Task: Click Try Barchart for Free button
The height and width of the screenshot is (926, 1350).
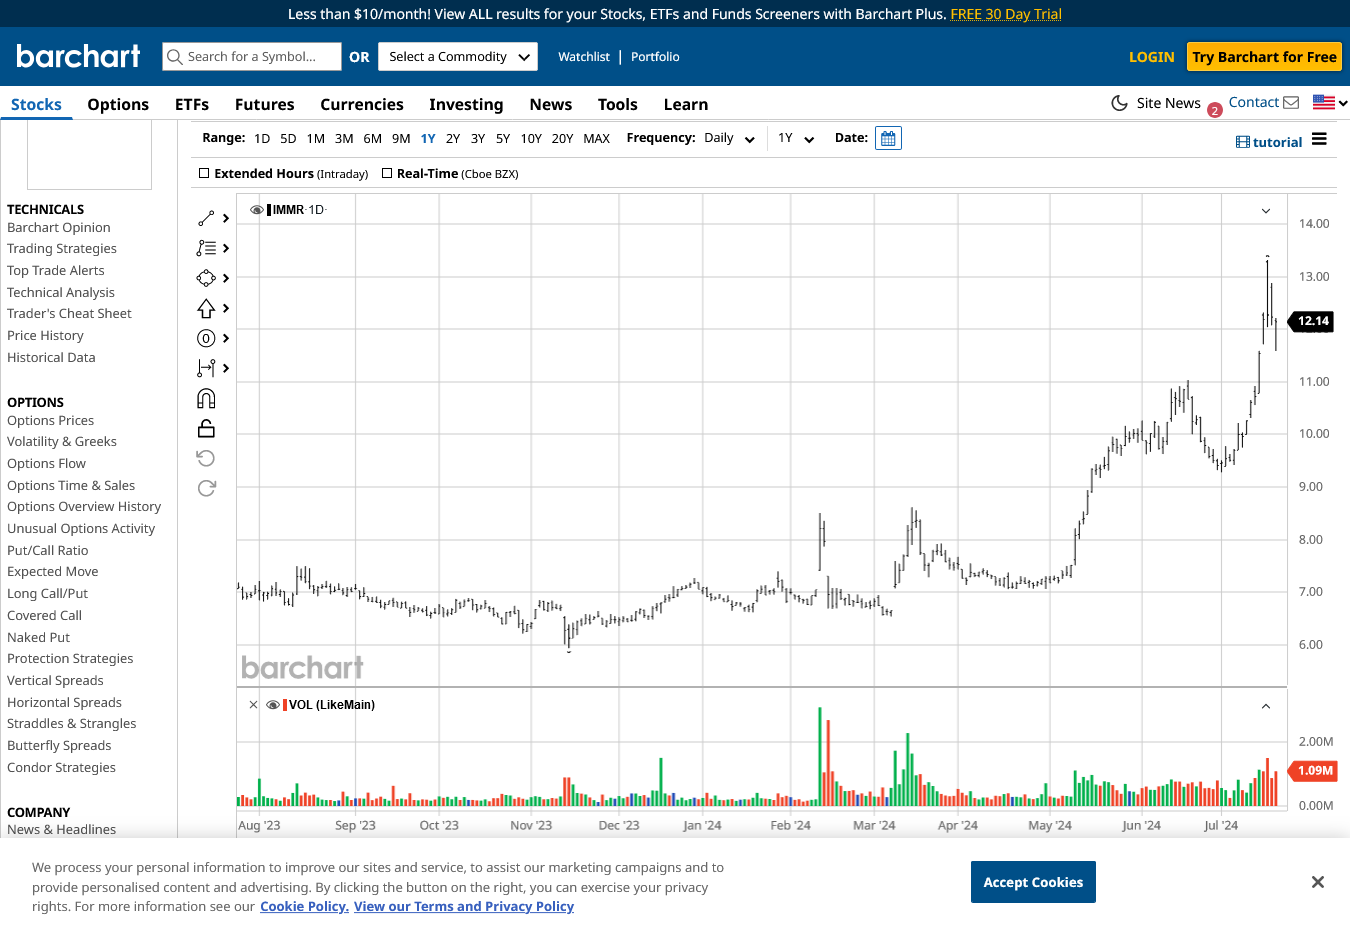Action: click(1264, 57)
